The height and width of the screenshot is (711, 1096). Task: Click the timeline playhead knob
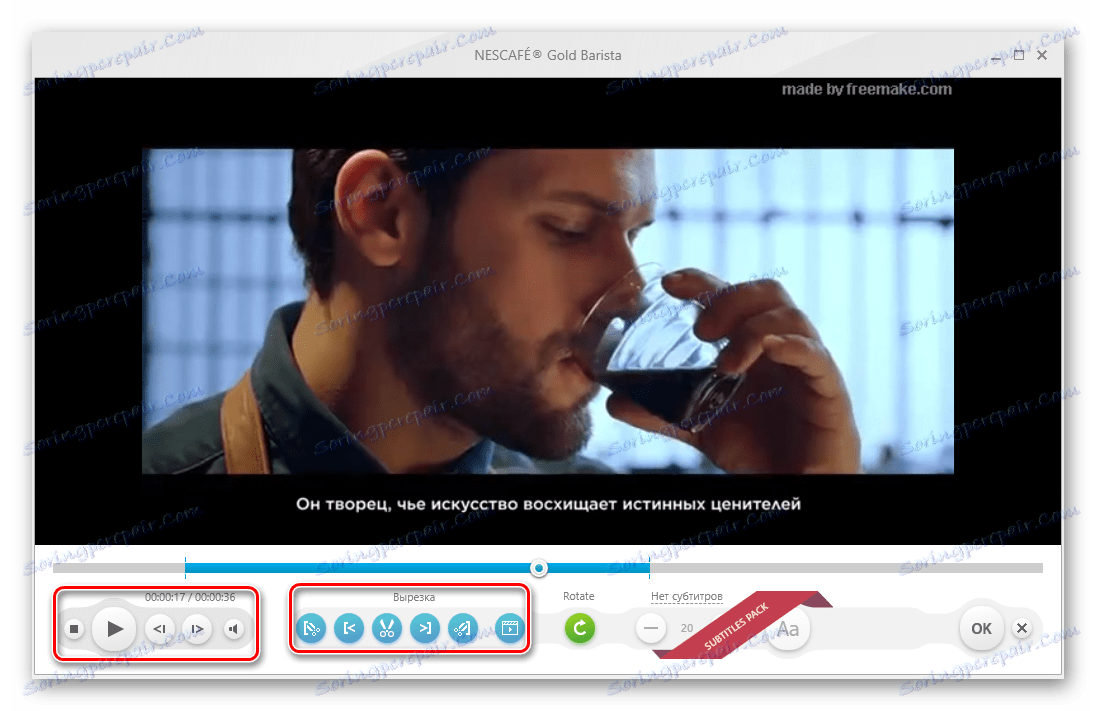pyautogui.click(x=538, y=568)
